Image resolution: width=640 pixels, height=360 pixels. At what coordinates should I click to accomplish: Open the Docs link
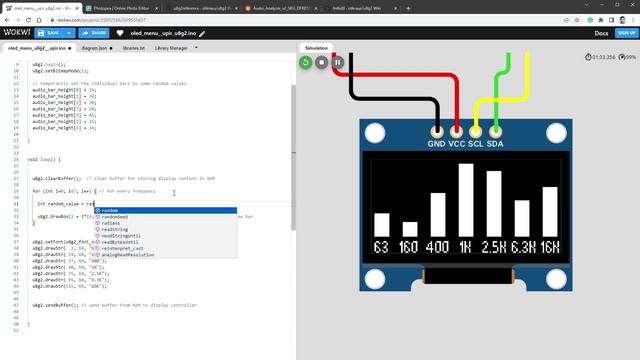601,33
